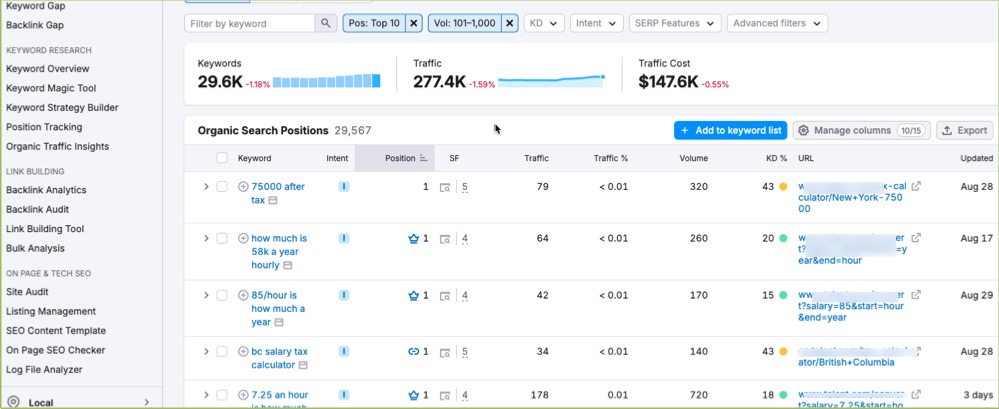Screen dimensions: 999x409
Task: Open Manage columns settings
Action: coord(862,131)
